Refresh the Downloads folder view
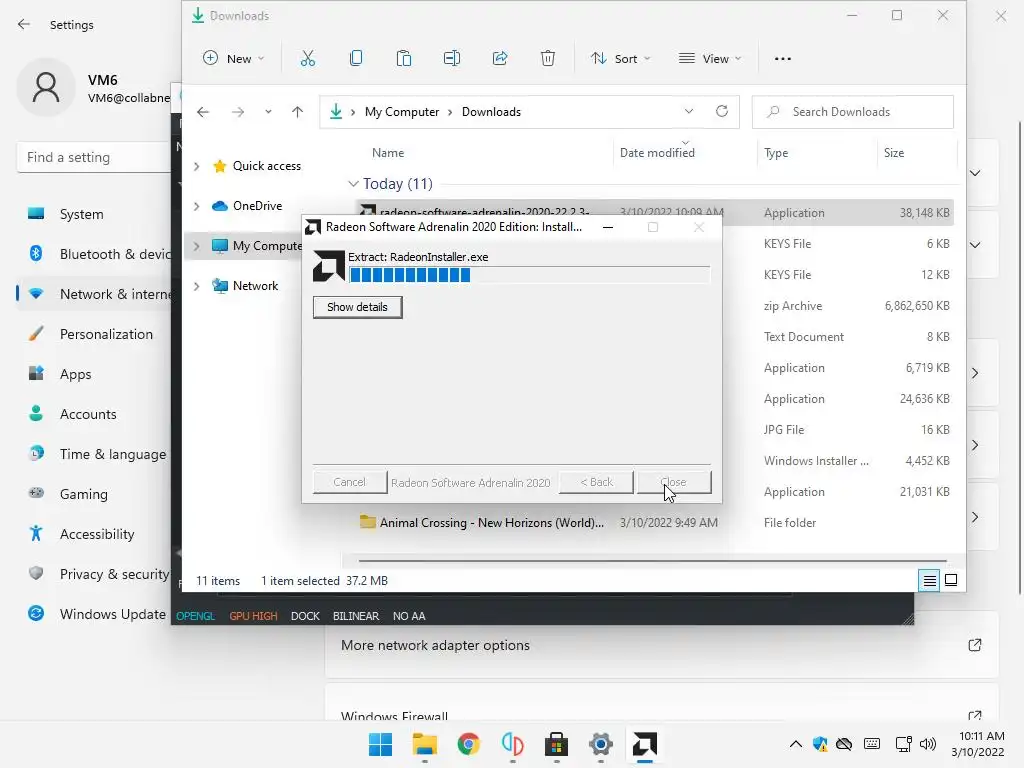 point(722,111)
